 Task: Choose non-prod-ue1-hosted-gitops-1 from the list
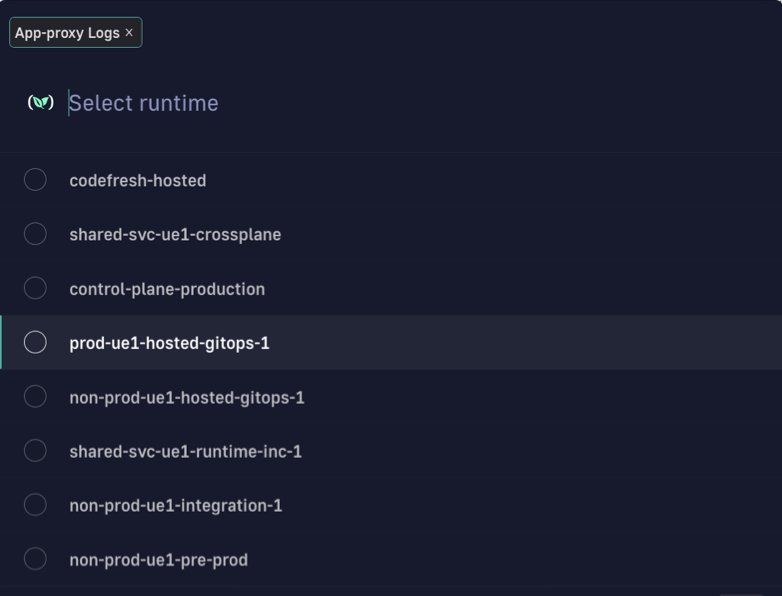tap(187, 398)
